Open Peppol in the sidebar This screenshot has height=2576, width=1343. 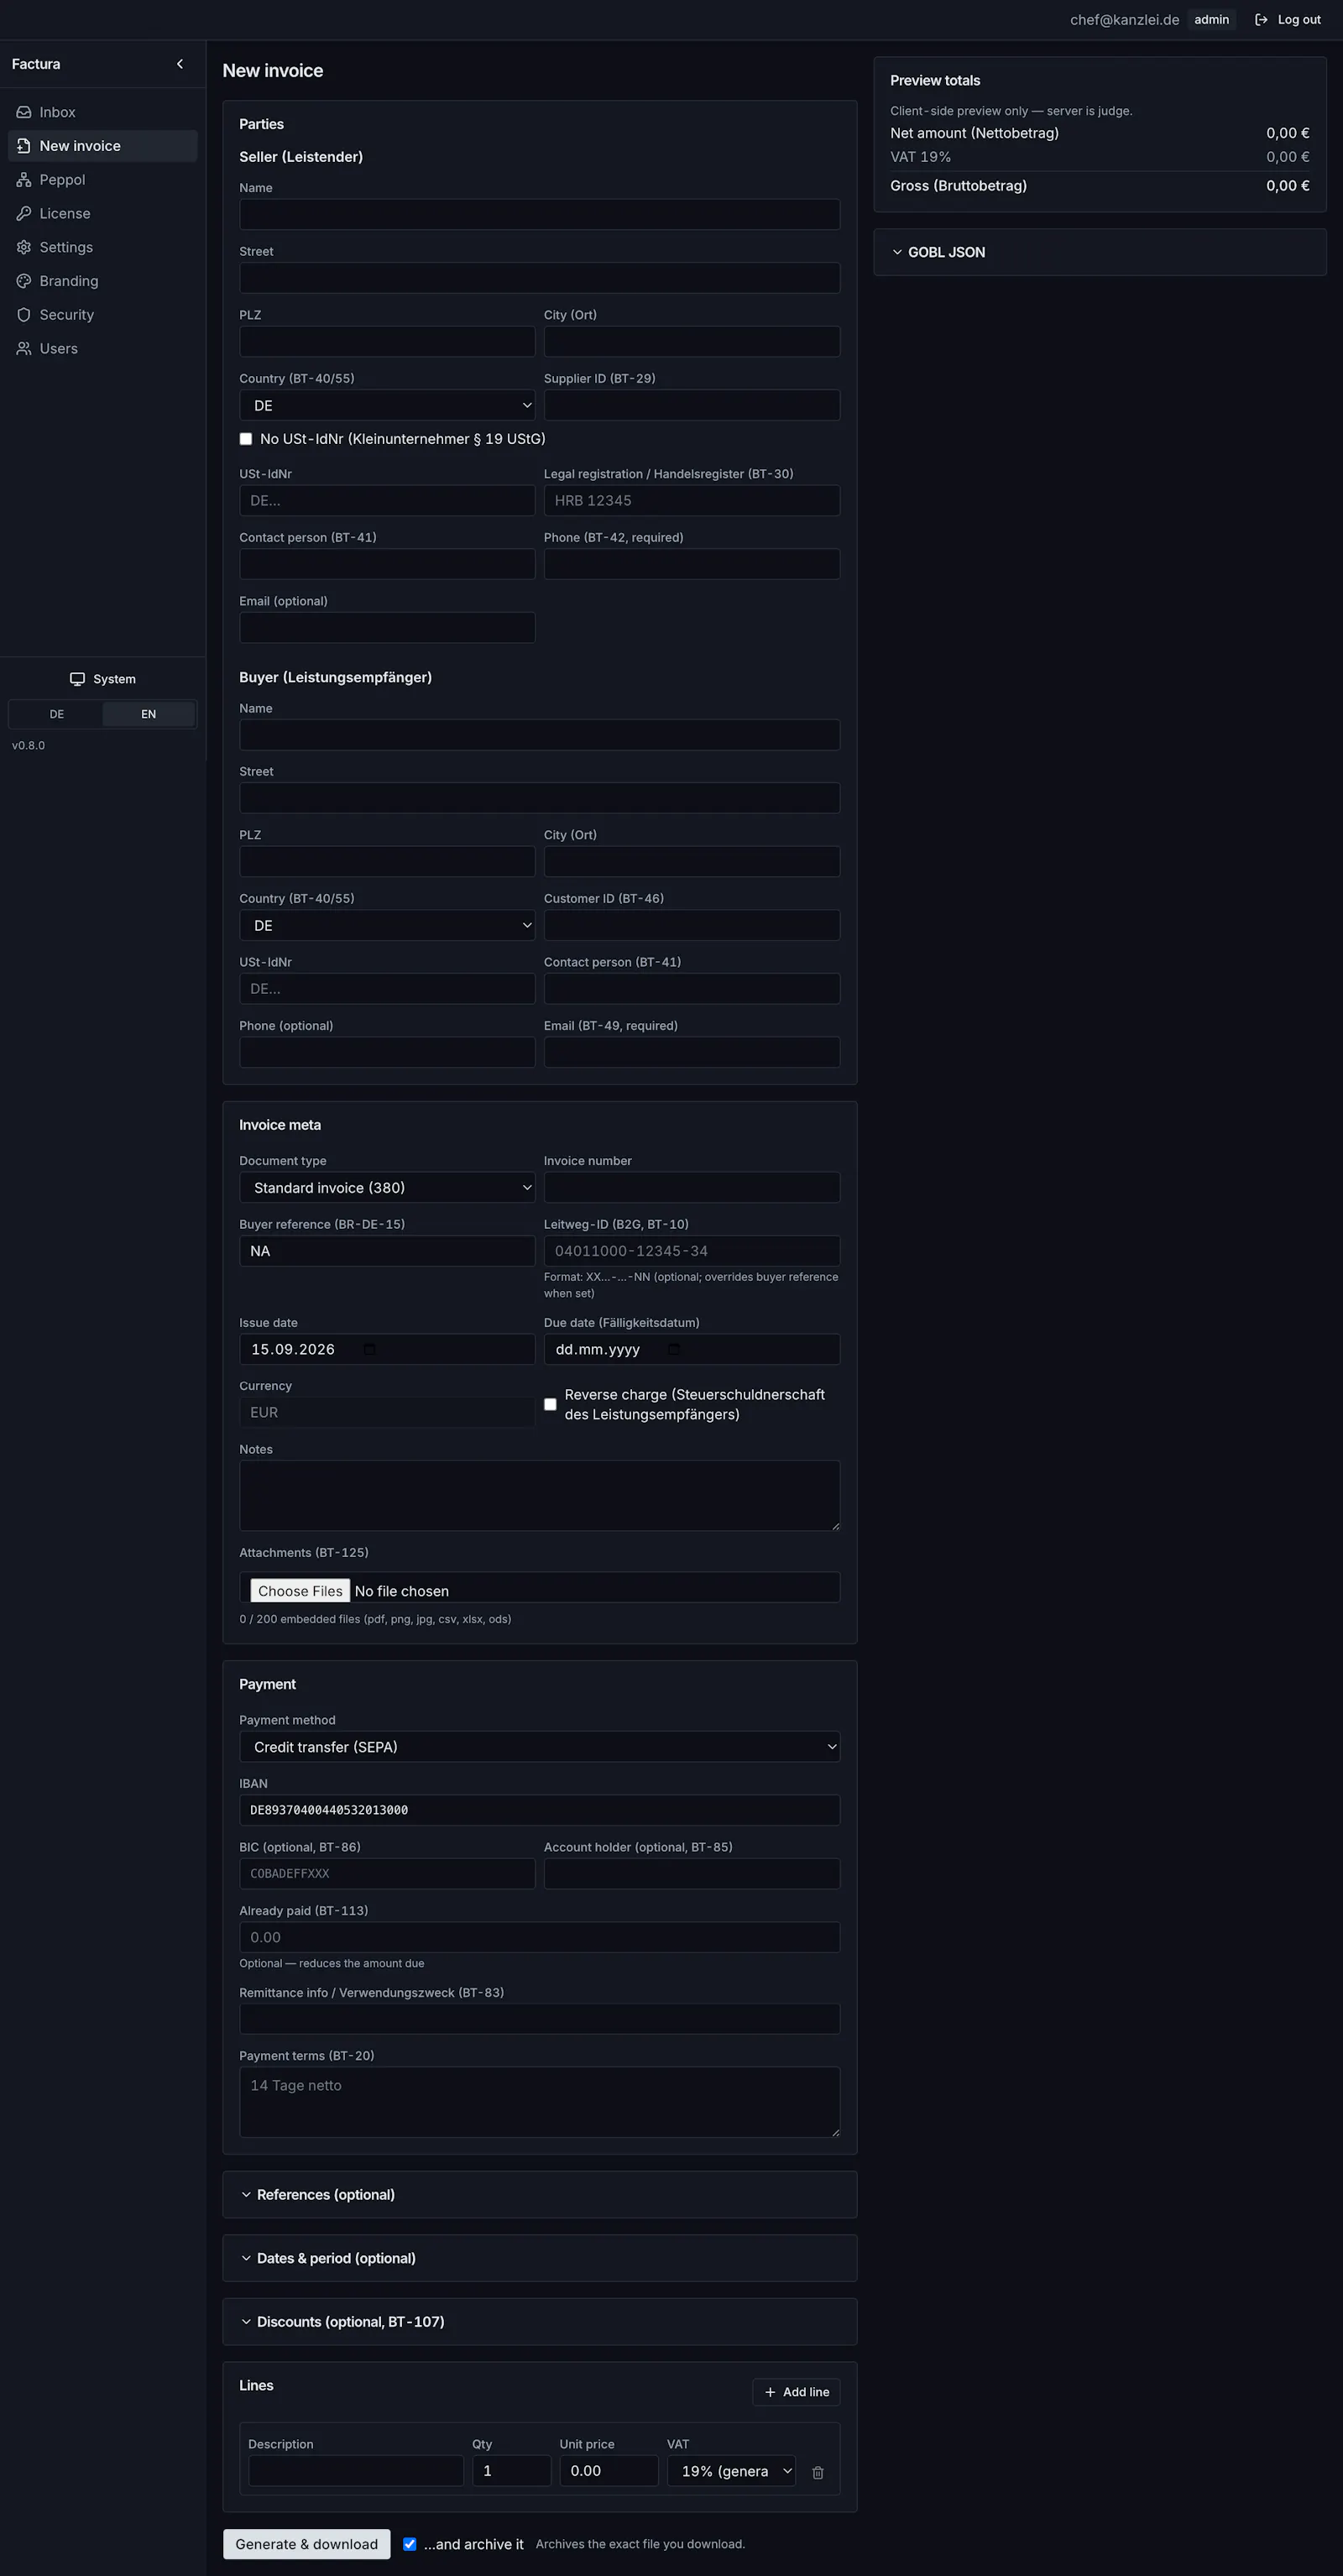(102, 180)
